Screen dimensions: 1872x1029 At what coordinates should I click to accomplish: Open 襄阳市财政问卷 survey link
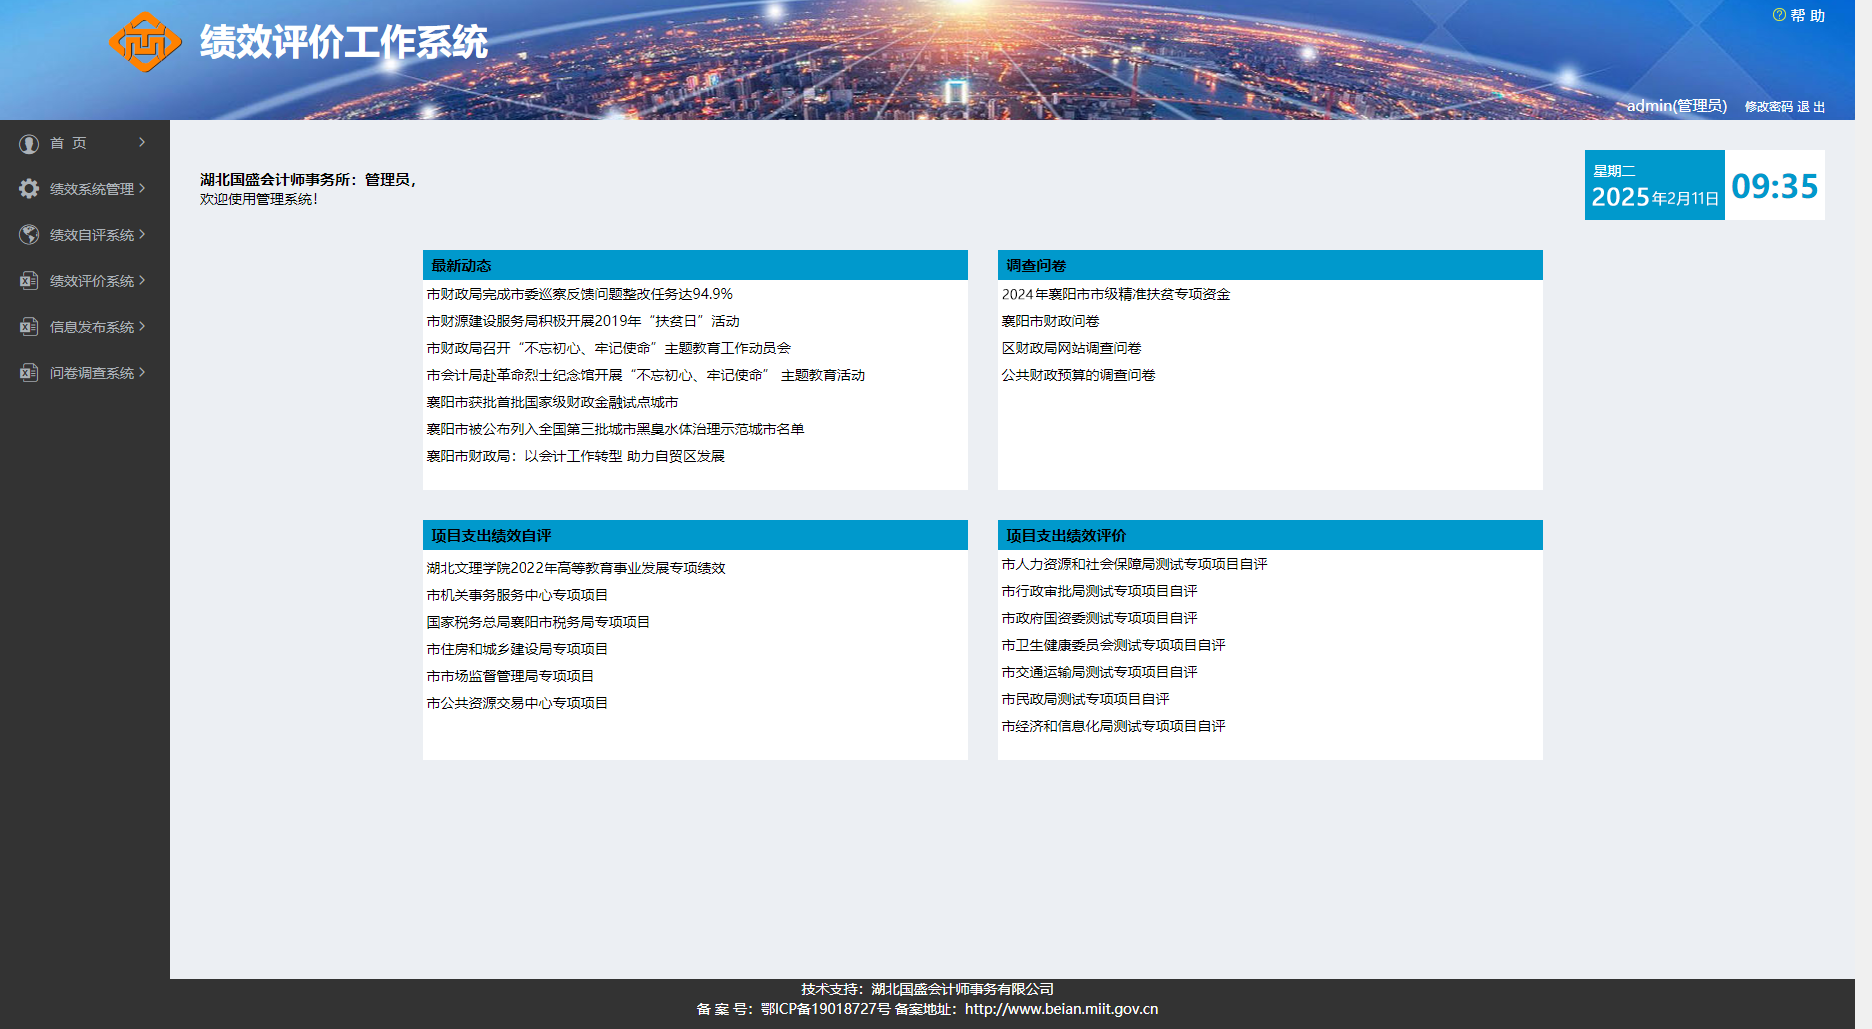click(1053, 321)
